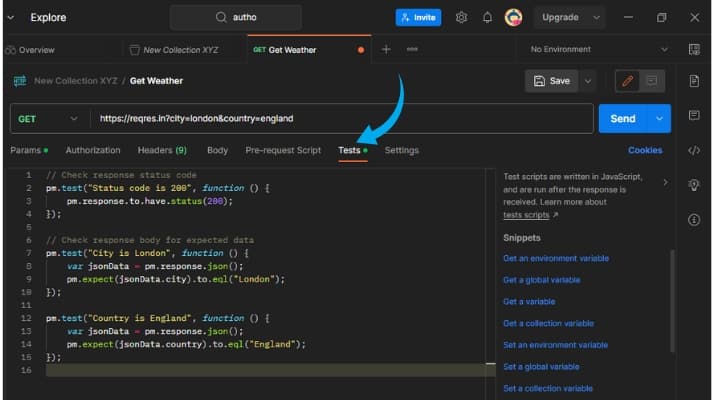Insert Set a global variable snippet
712x400 pixels.
(x=541, y=367)
